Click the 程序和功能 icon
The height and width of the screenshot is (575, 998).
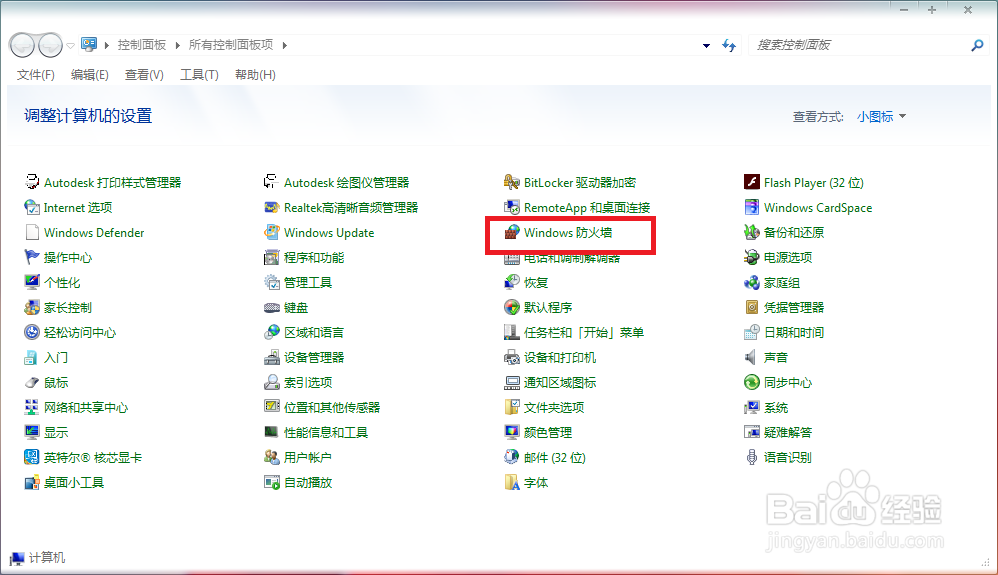point(272,257)
